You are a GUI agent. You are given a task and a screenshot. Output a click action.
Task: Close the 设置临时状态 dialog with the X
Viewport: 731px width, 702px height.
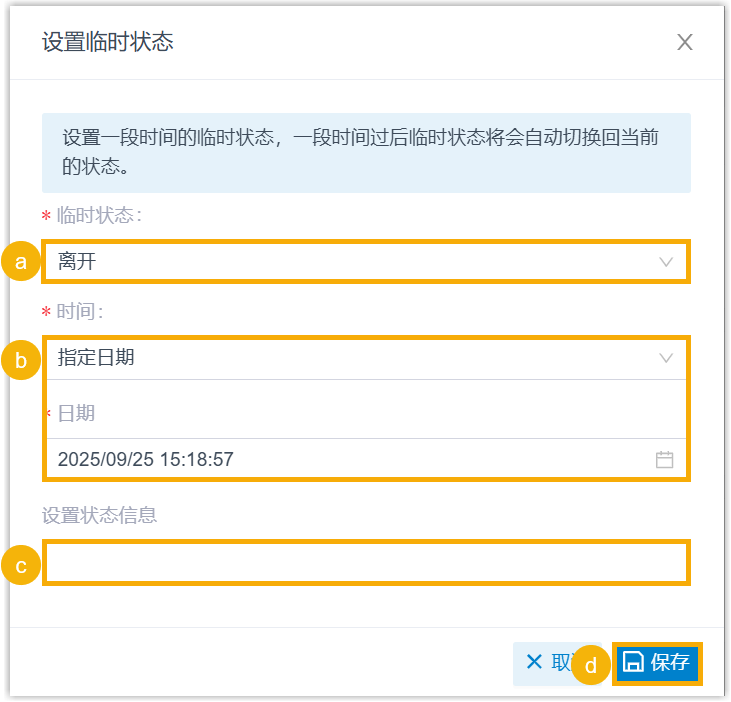pos(684,42)
